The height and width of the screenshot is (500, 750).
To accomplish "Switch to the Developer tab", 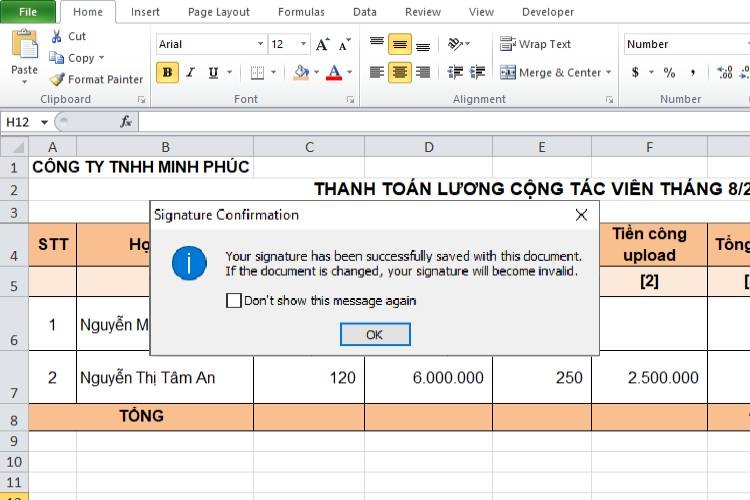I will (x=548, y=12).
